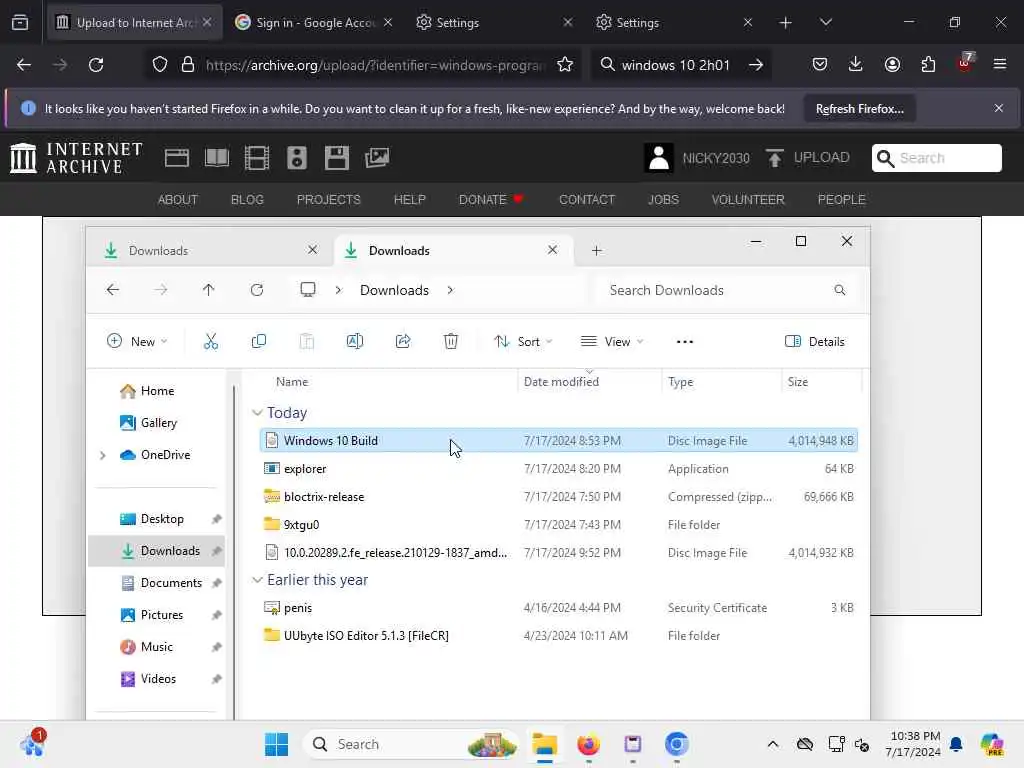Go back in File Explorer
Viewport: 1024px width, 768px height.
pyautogui.click(x=113, y=290)
